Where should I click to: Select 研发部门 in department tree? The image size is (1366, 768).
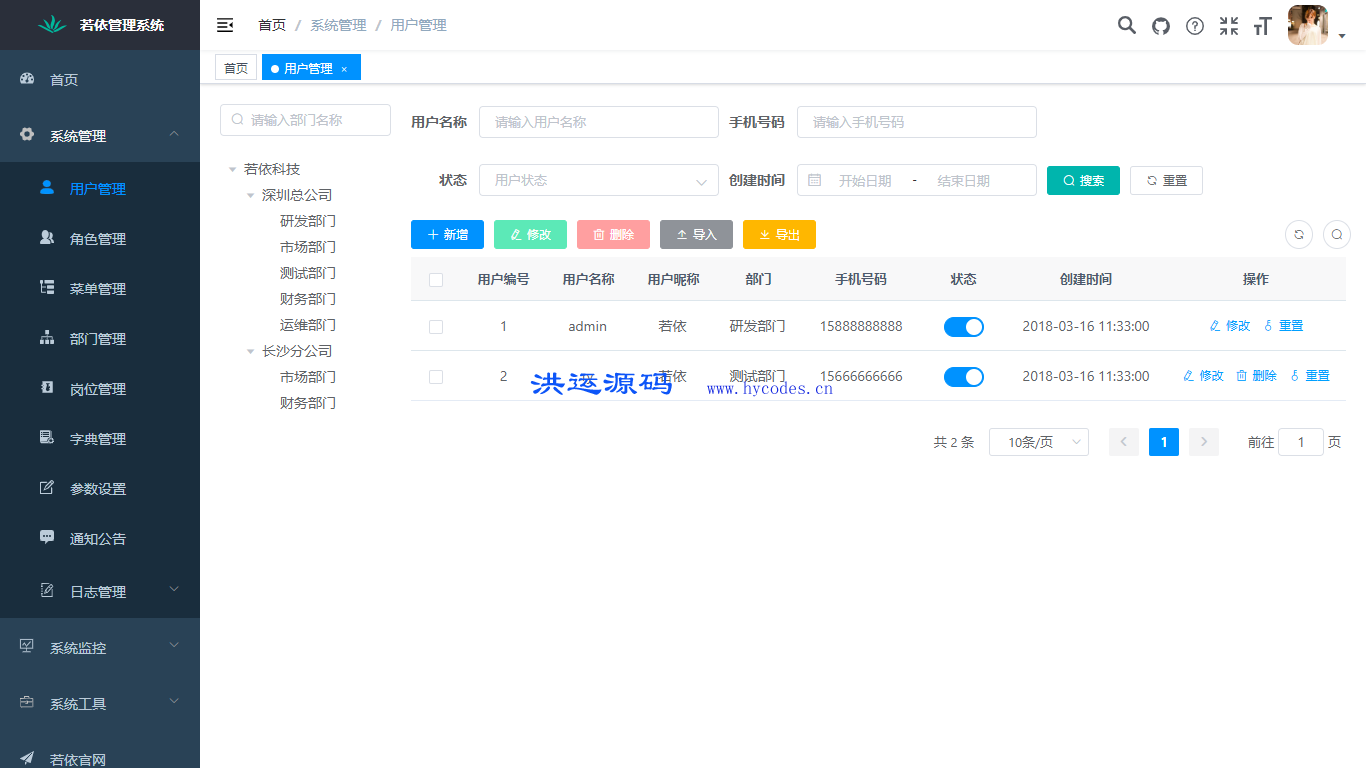(x=308, y=221)
